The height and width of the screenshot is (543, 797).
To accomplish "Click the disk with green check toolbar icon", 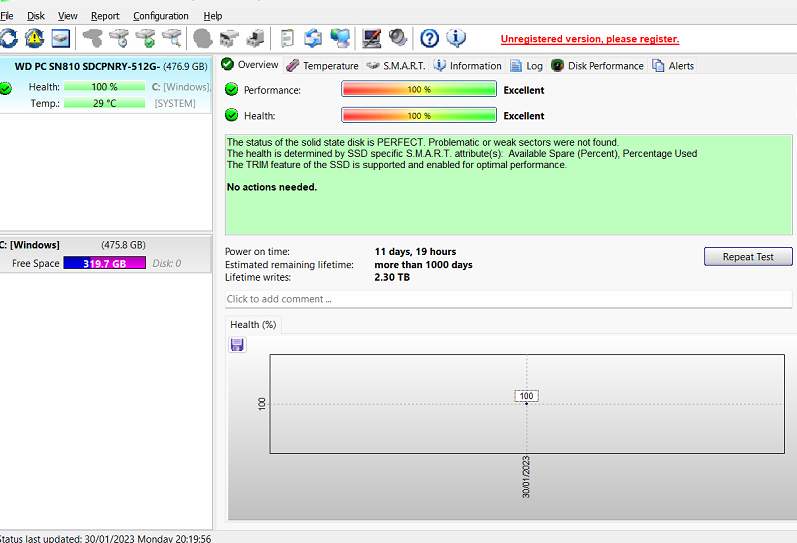I will 146,38.
